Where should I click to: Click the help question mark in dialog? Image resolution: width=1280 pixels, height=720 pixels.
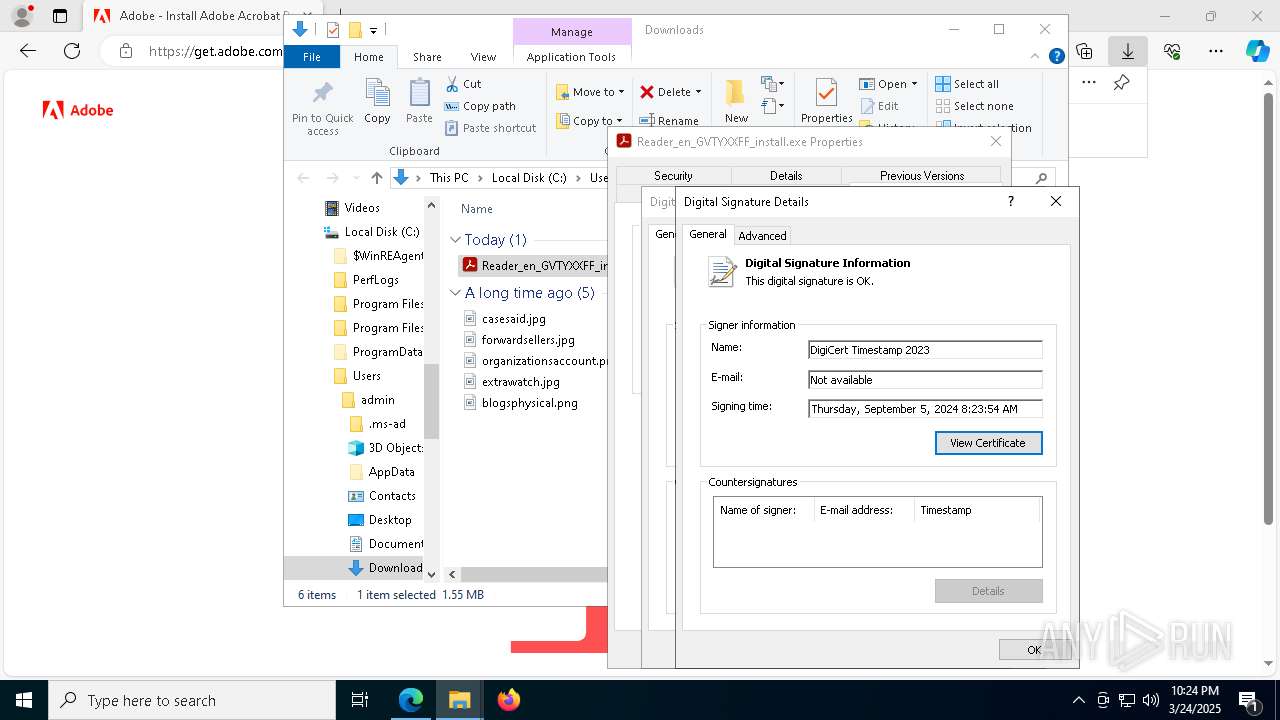[x=1010, y=201]
